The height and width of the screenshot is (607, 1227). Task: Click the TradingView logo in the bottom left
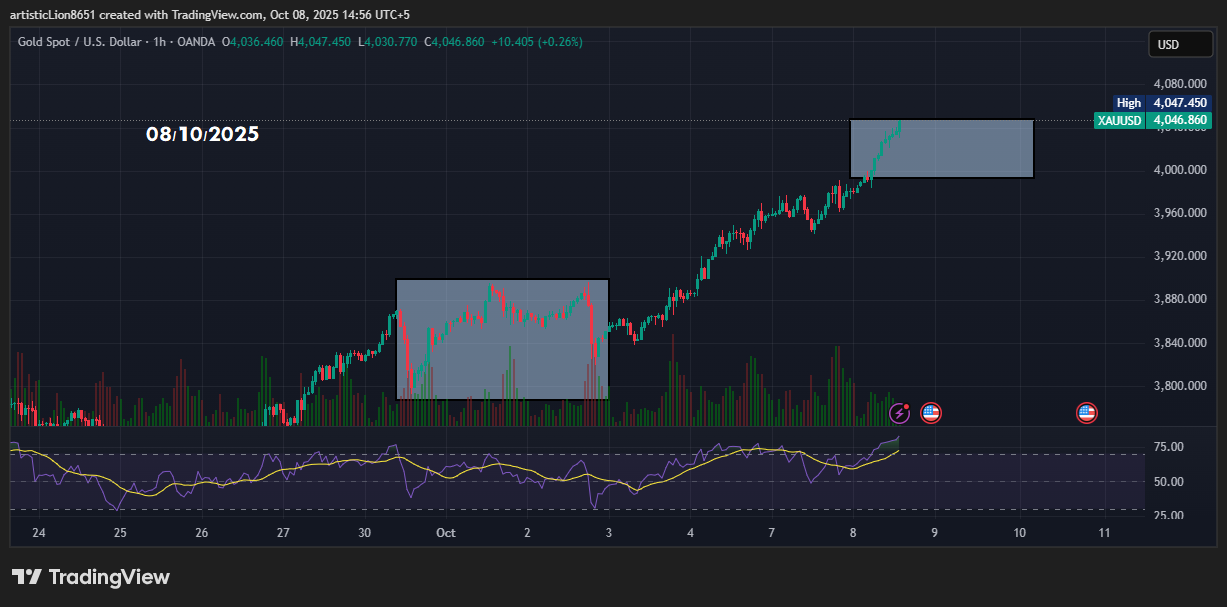tap(28, 577)
